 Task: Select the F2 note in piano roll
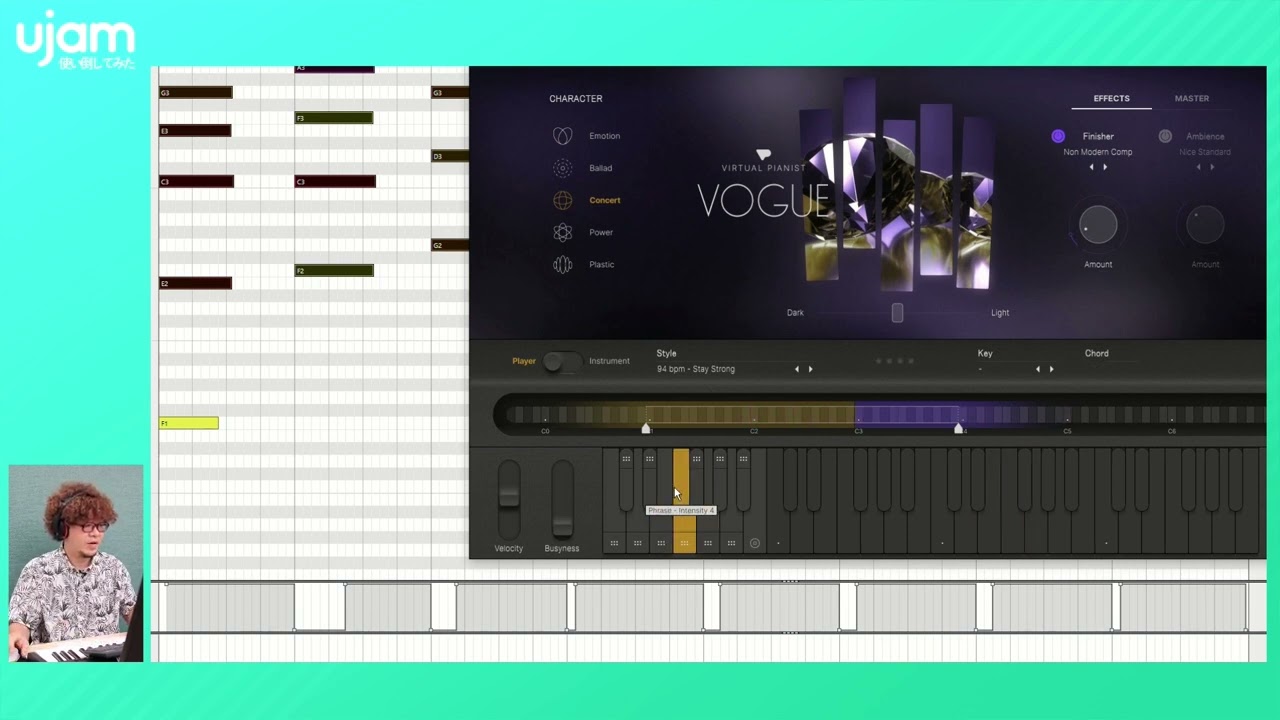[334, 270]
